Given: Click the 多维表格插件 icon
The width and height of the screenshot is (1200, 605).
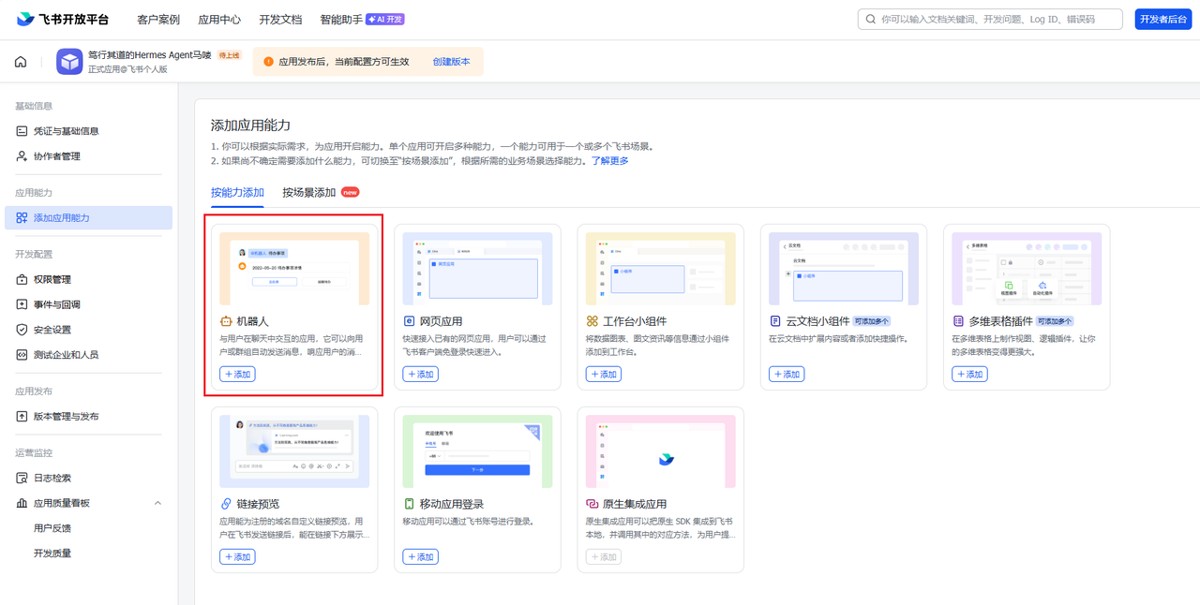Looking at the screenshot, I should tap(959, 322).
